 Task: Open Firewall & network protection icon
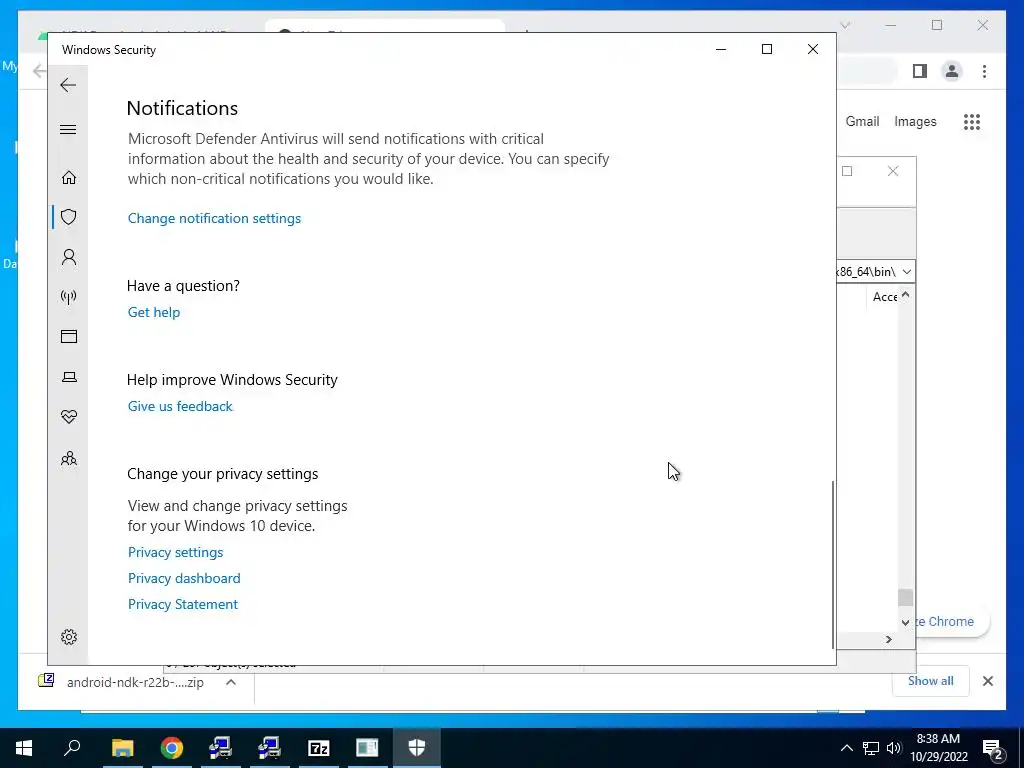[69, 297]
